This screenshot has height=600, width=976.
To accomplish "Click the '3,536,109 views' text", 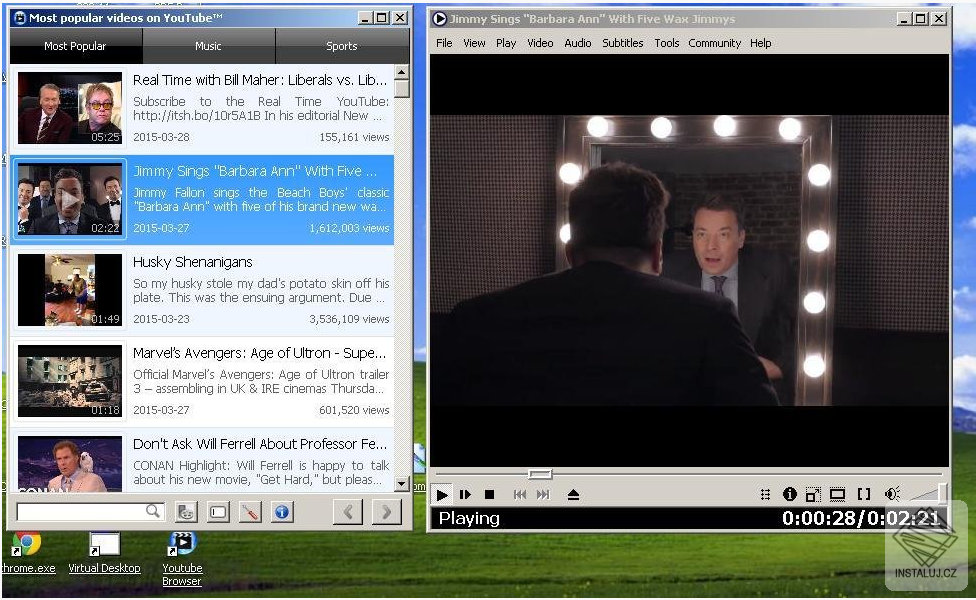I will tap(349, 319).
